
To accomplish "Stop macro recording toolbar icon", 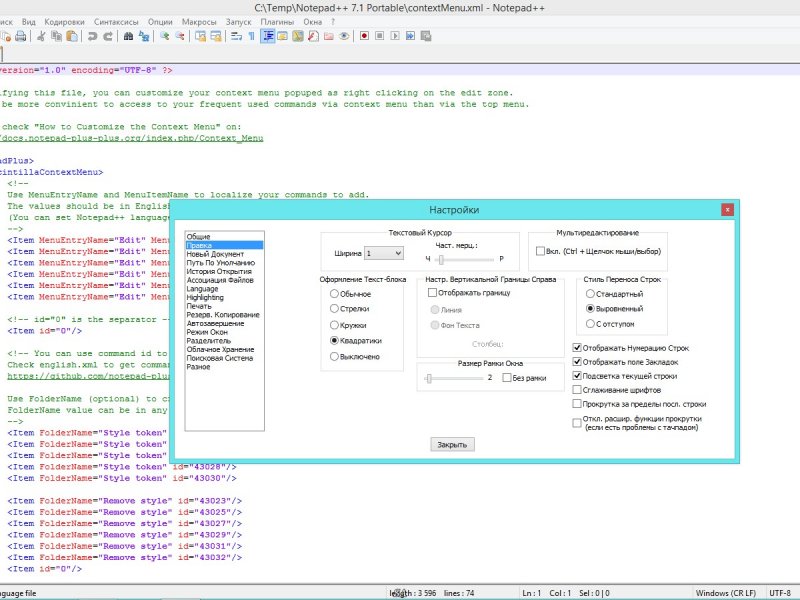I will click(x=380, y=36).
